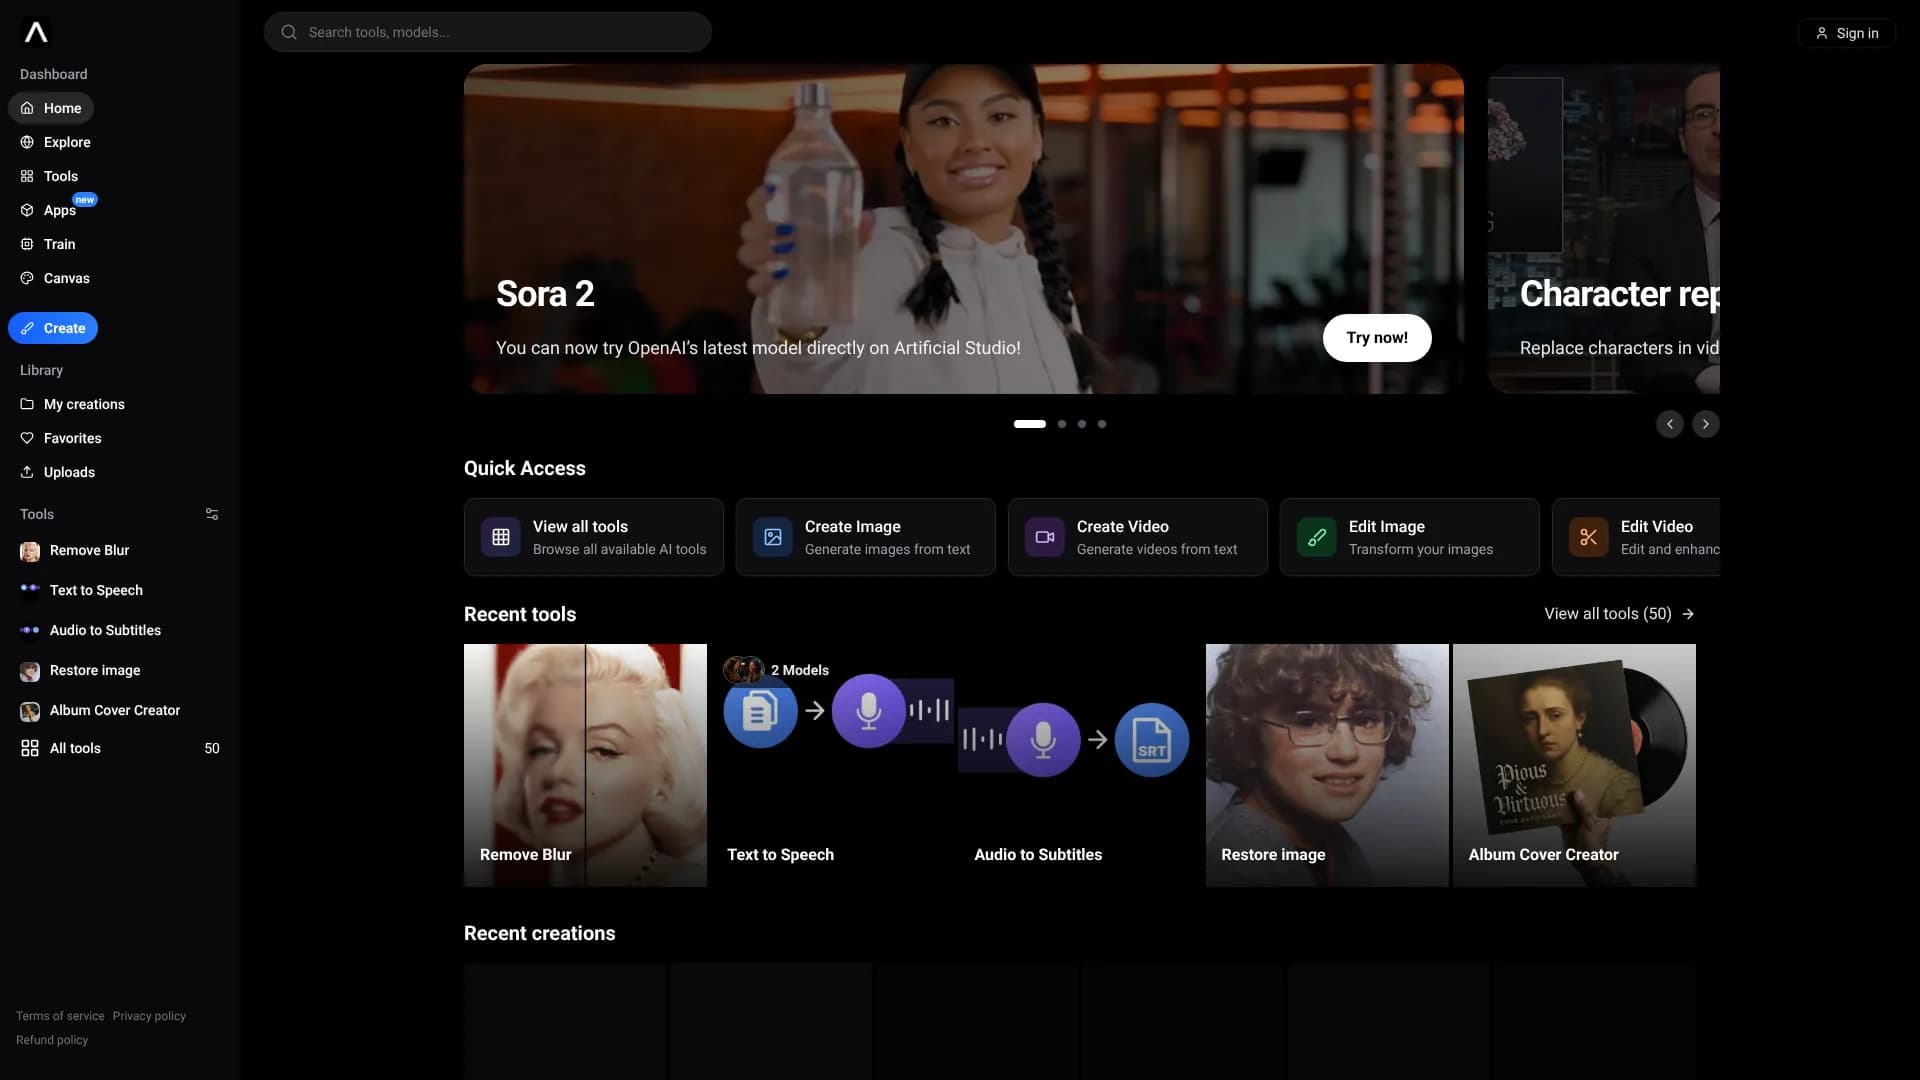Click the Sora 2 banner title

[x=545, y=294]
